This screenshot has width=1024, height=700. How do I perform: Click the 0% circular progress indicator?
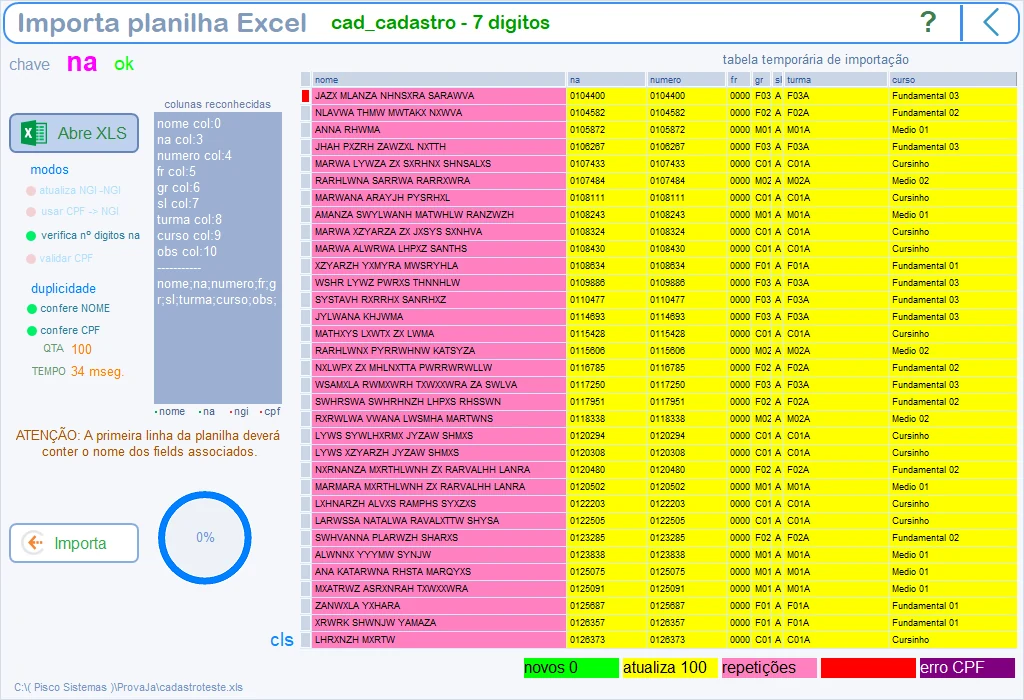205,537
